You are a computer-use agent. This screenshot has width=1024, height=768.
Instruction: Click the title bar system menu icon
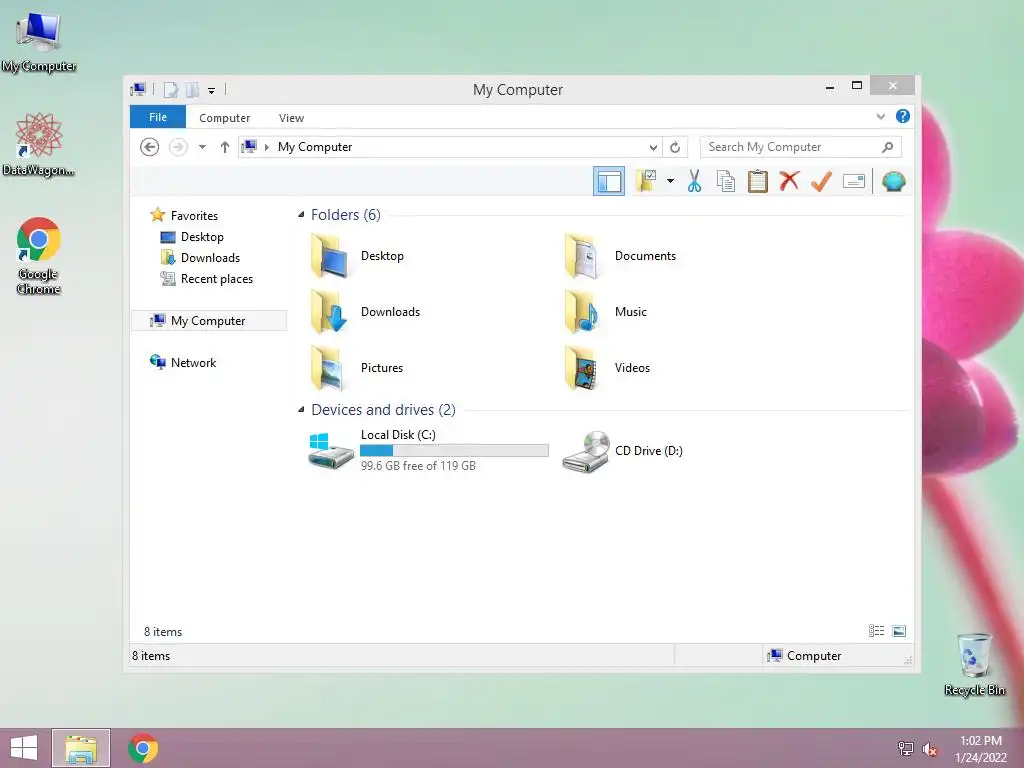coord(138,89)
